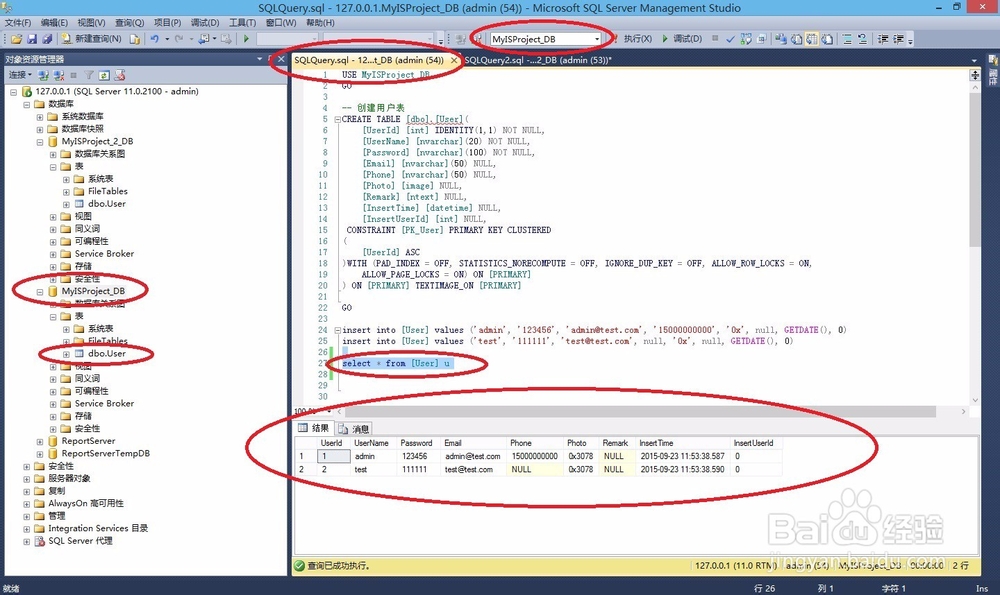Expand the 服务器对象 node

click(x=26, y=479)
